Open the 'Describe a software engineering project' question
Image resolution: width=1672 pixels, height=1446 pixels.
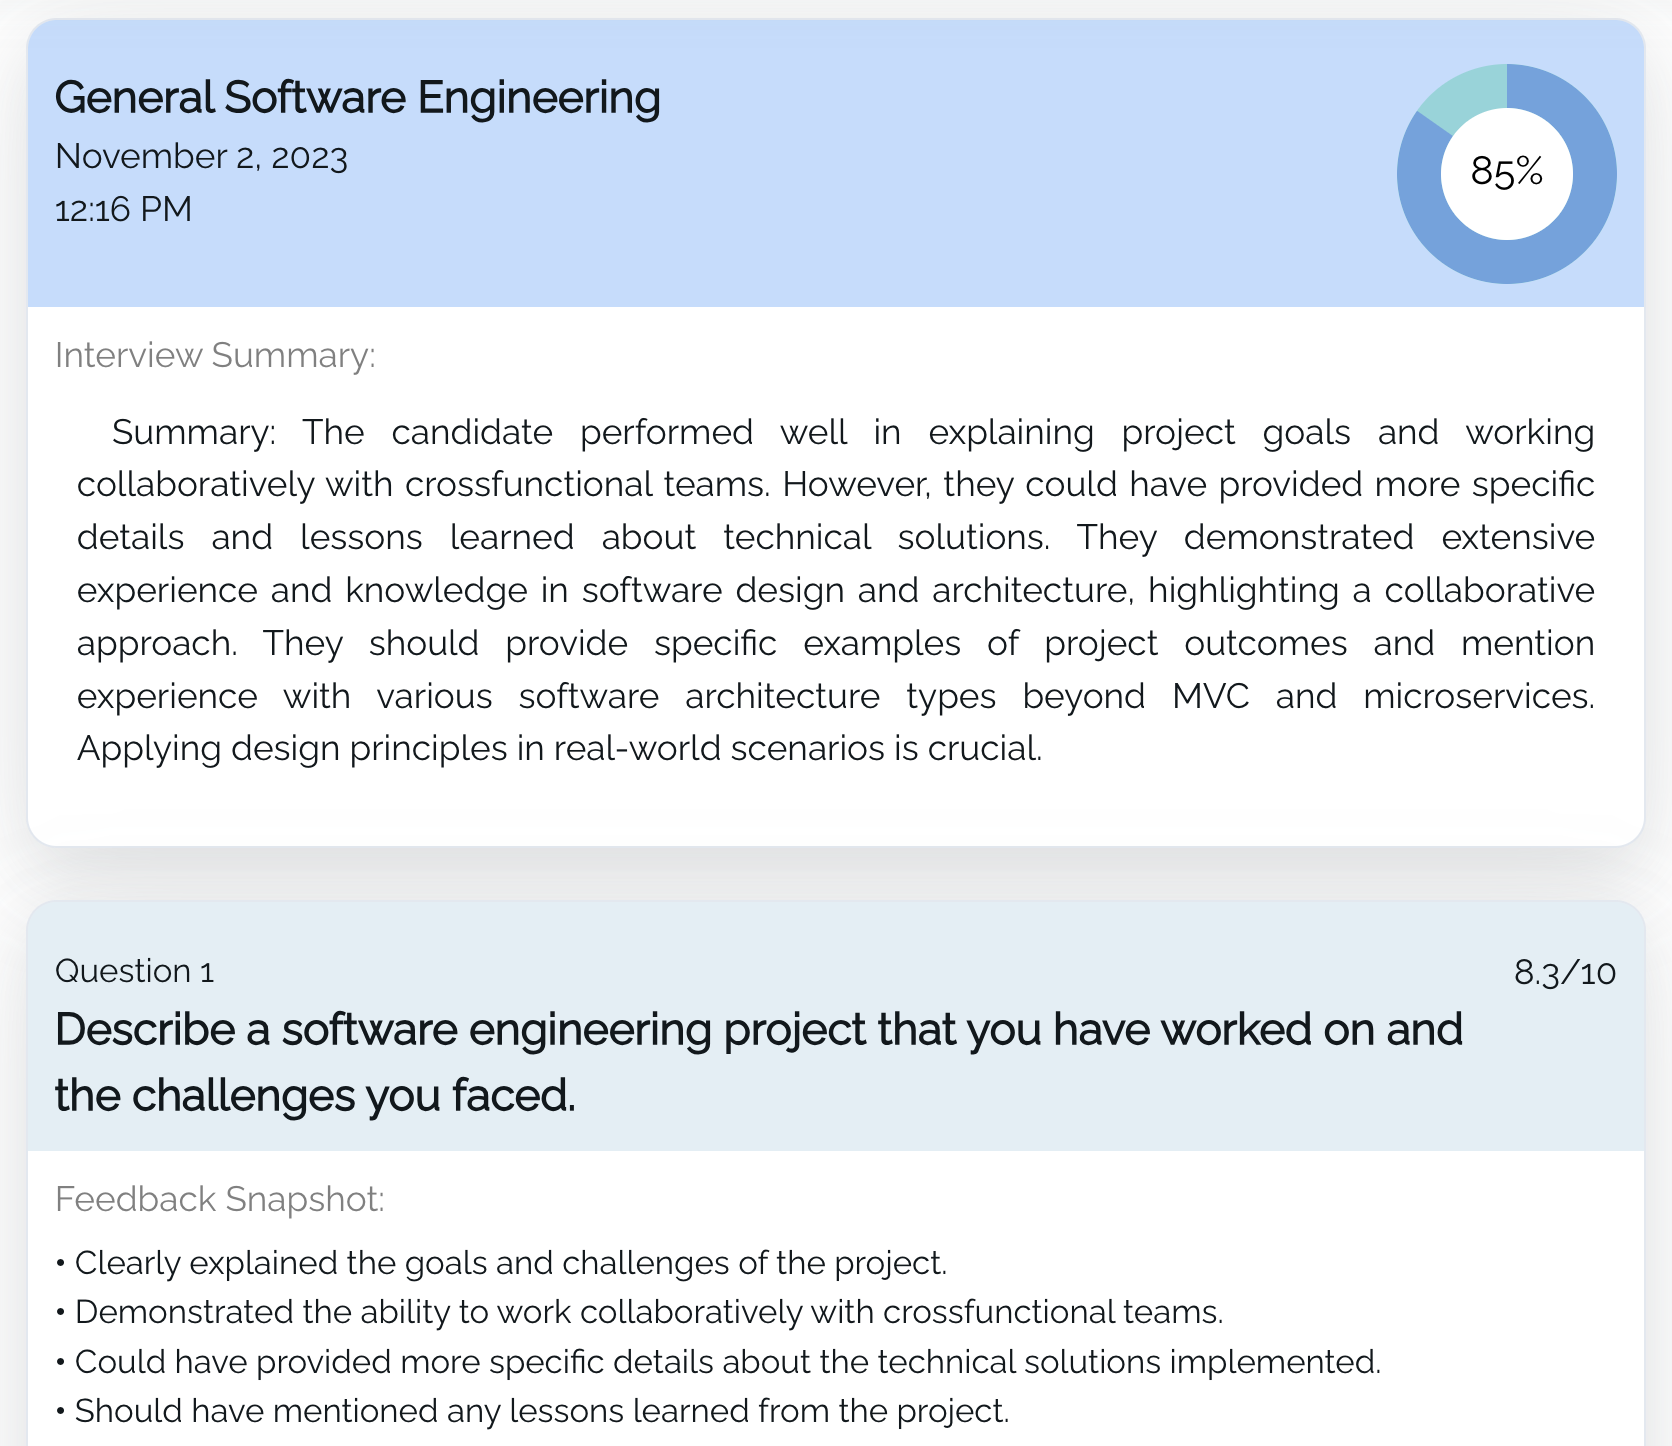point(758,1062)
